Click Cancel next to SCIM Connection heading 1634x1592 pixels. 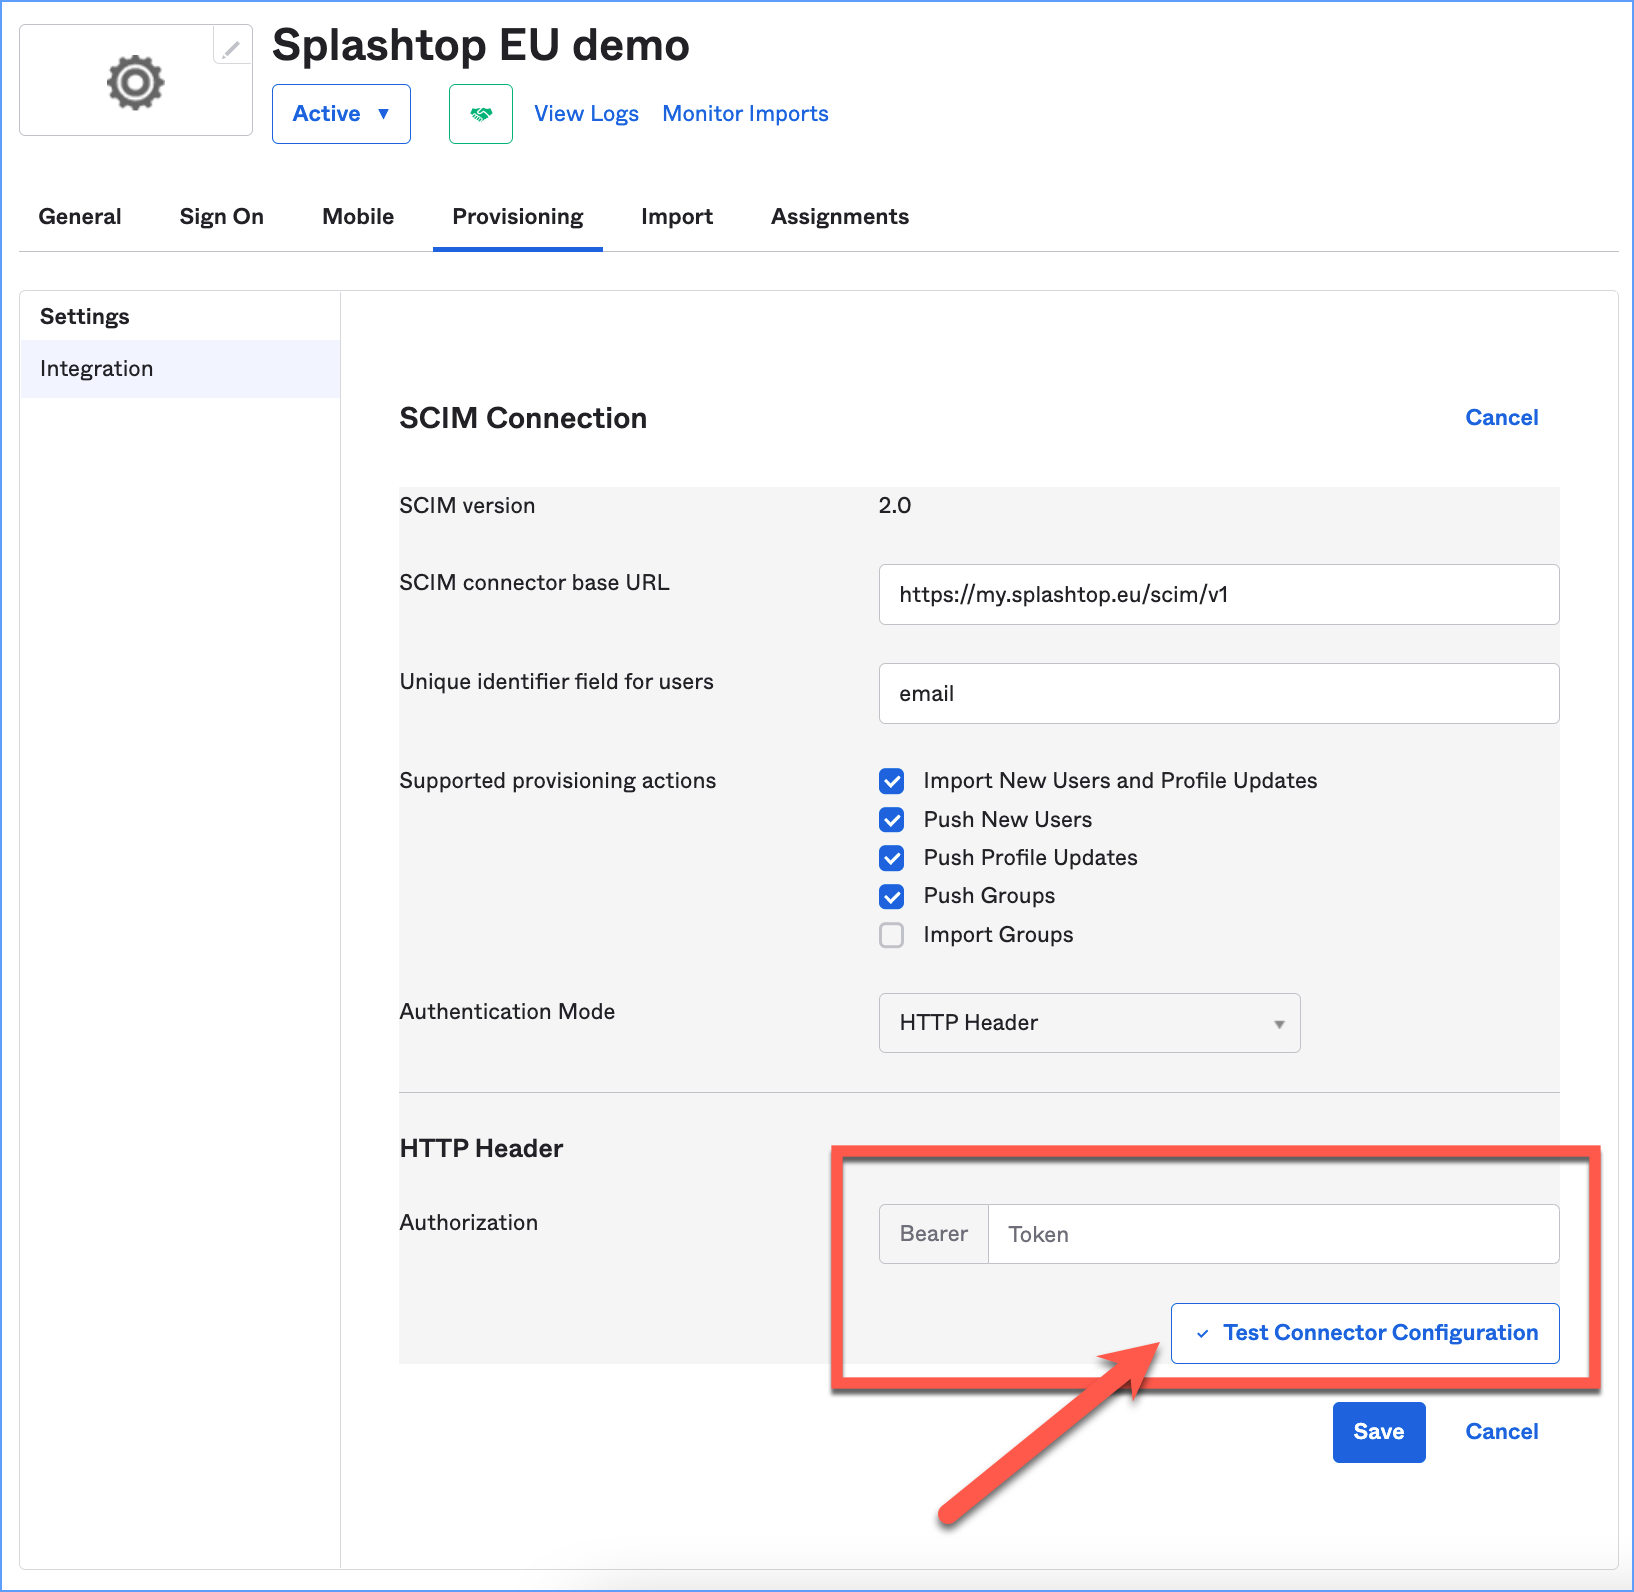coord(1502,418)
